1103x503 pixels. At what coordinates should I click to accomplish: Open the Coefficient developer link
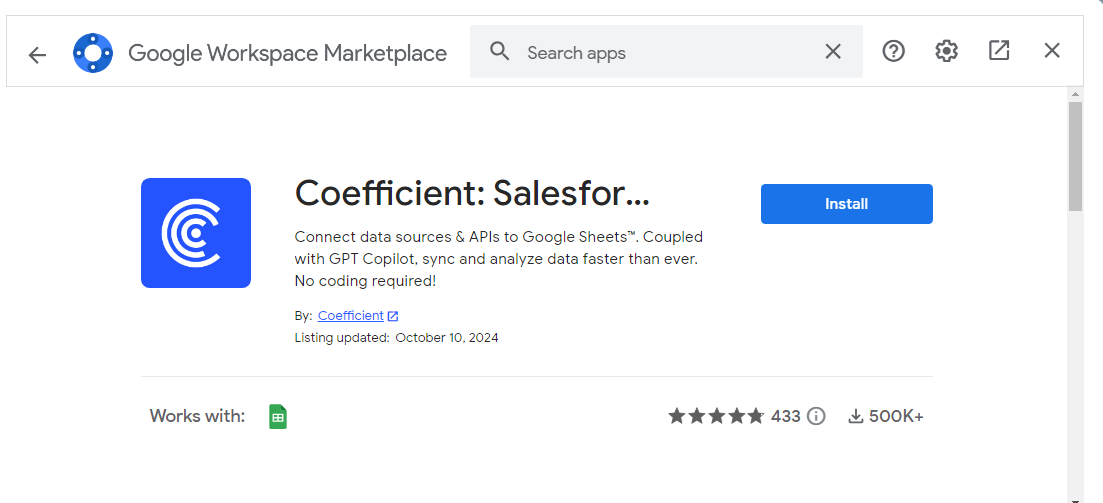click(x=350, y=315)
